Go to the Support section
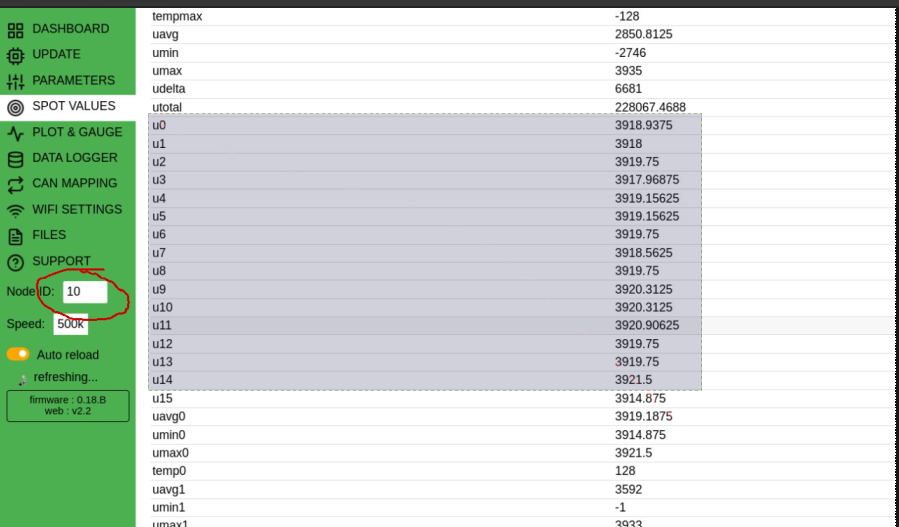This screenshot has width=899, height=527. [61, 261]
